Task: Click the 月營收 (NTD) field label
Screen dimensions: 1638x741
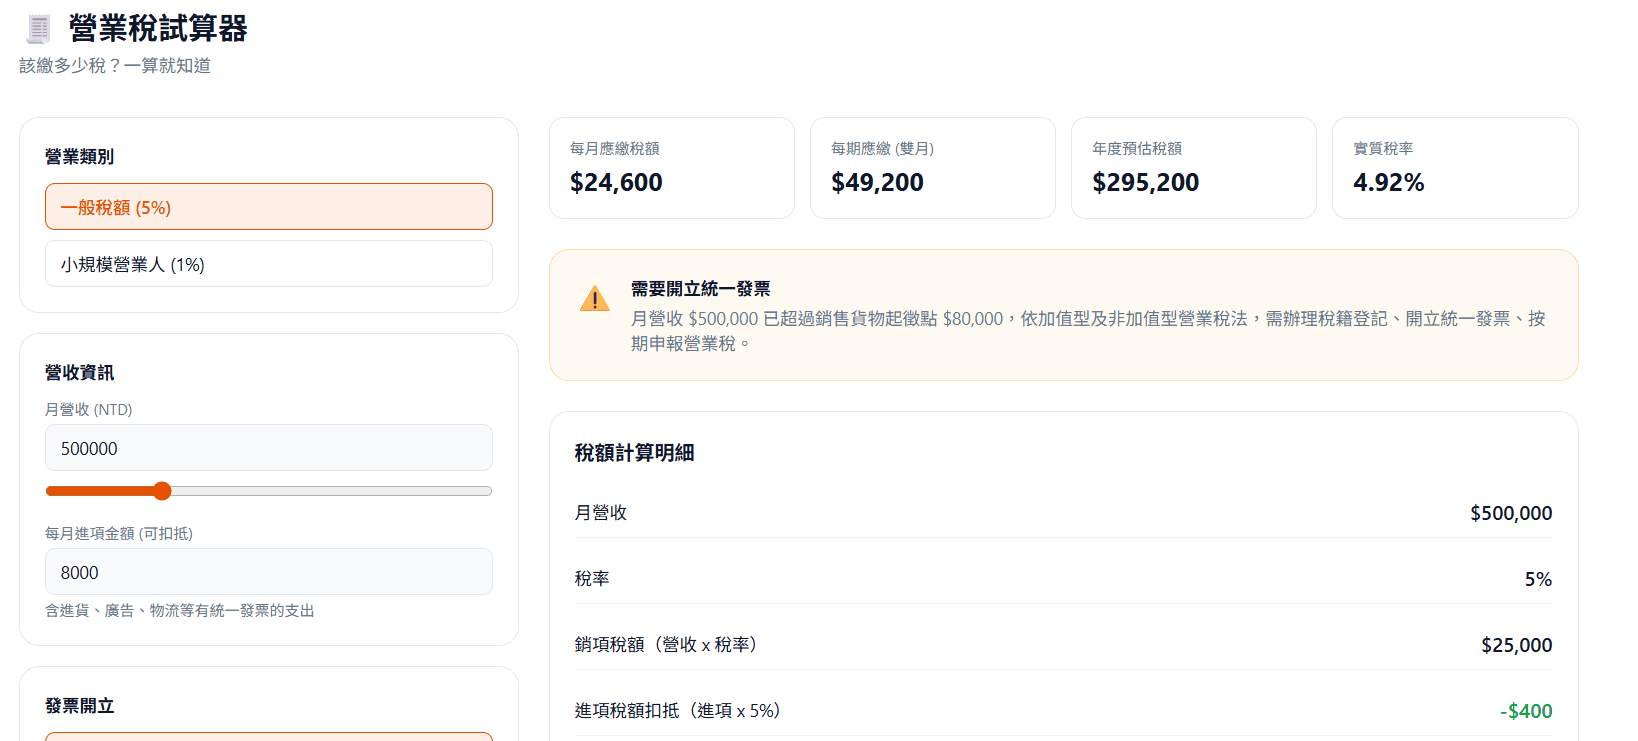Action: (88, 410)
